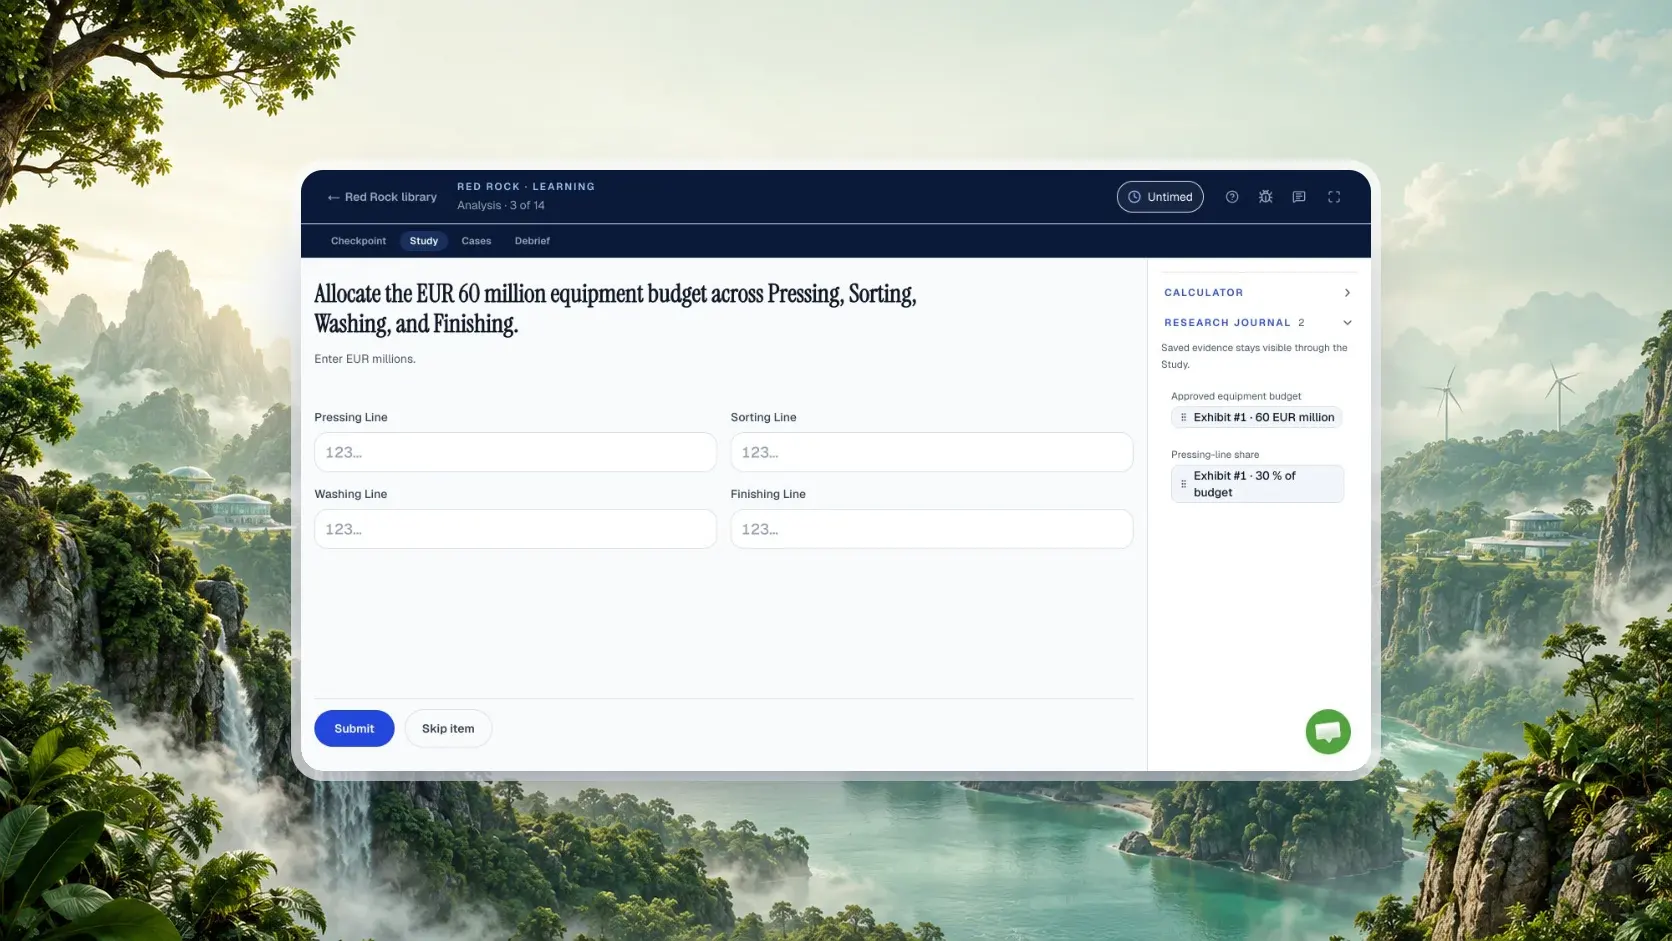1672x941 pixels.
Task: Collapse the Research Journal section chevron
Action: [x=1347, y=323]
